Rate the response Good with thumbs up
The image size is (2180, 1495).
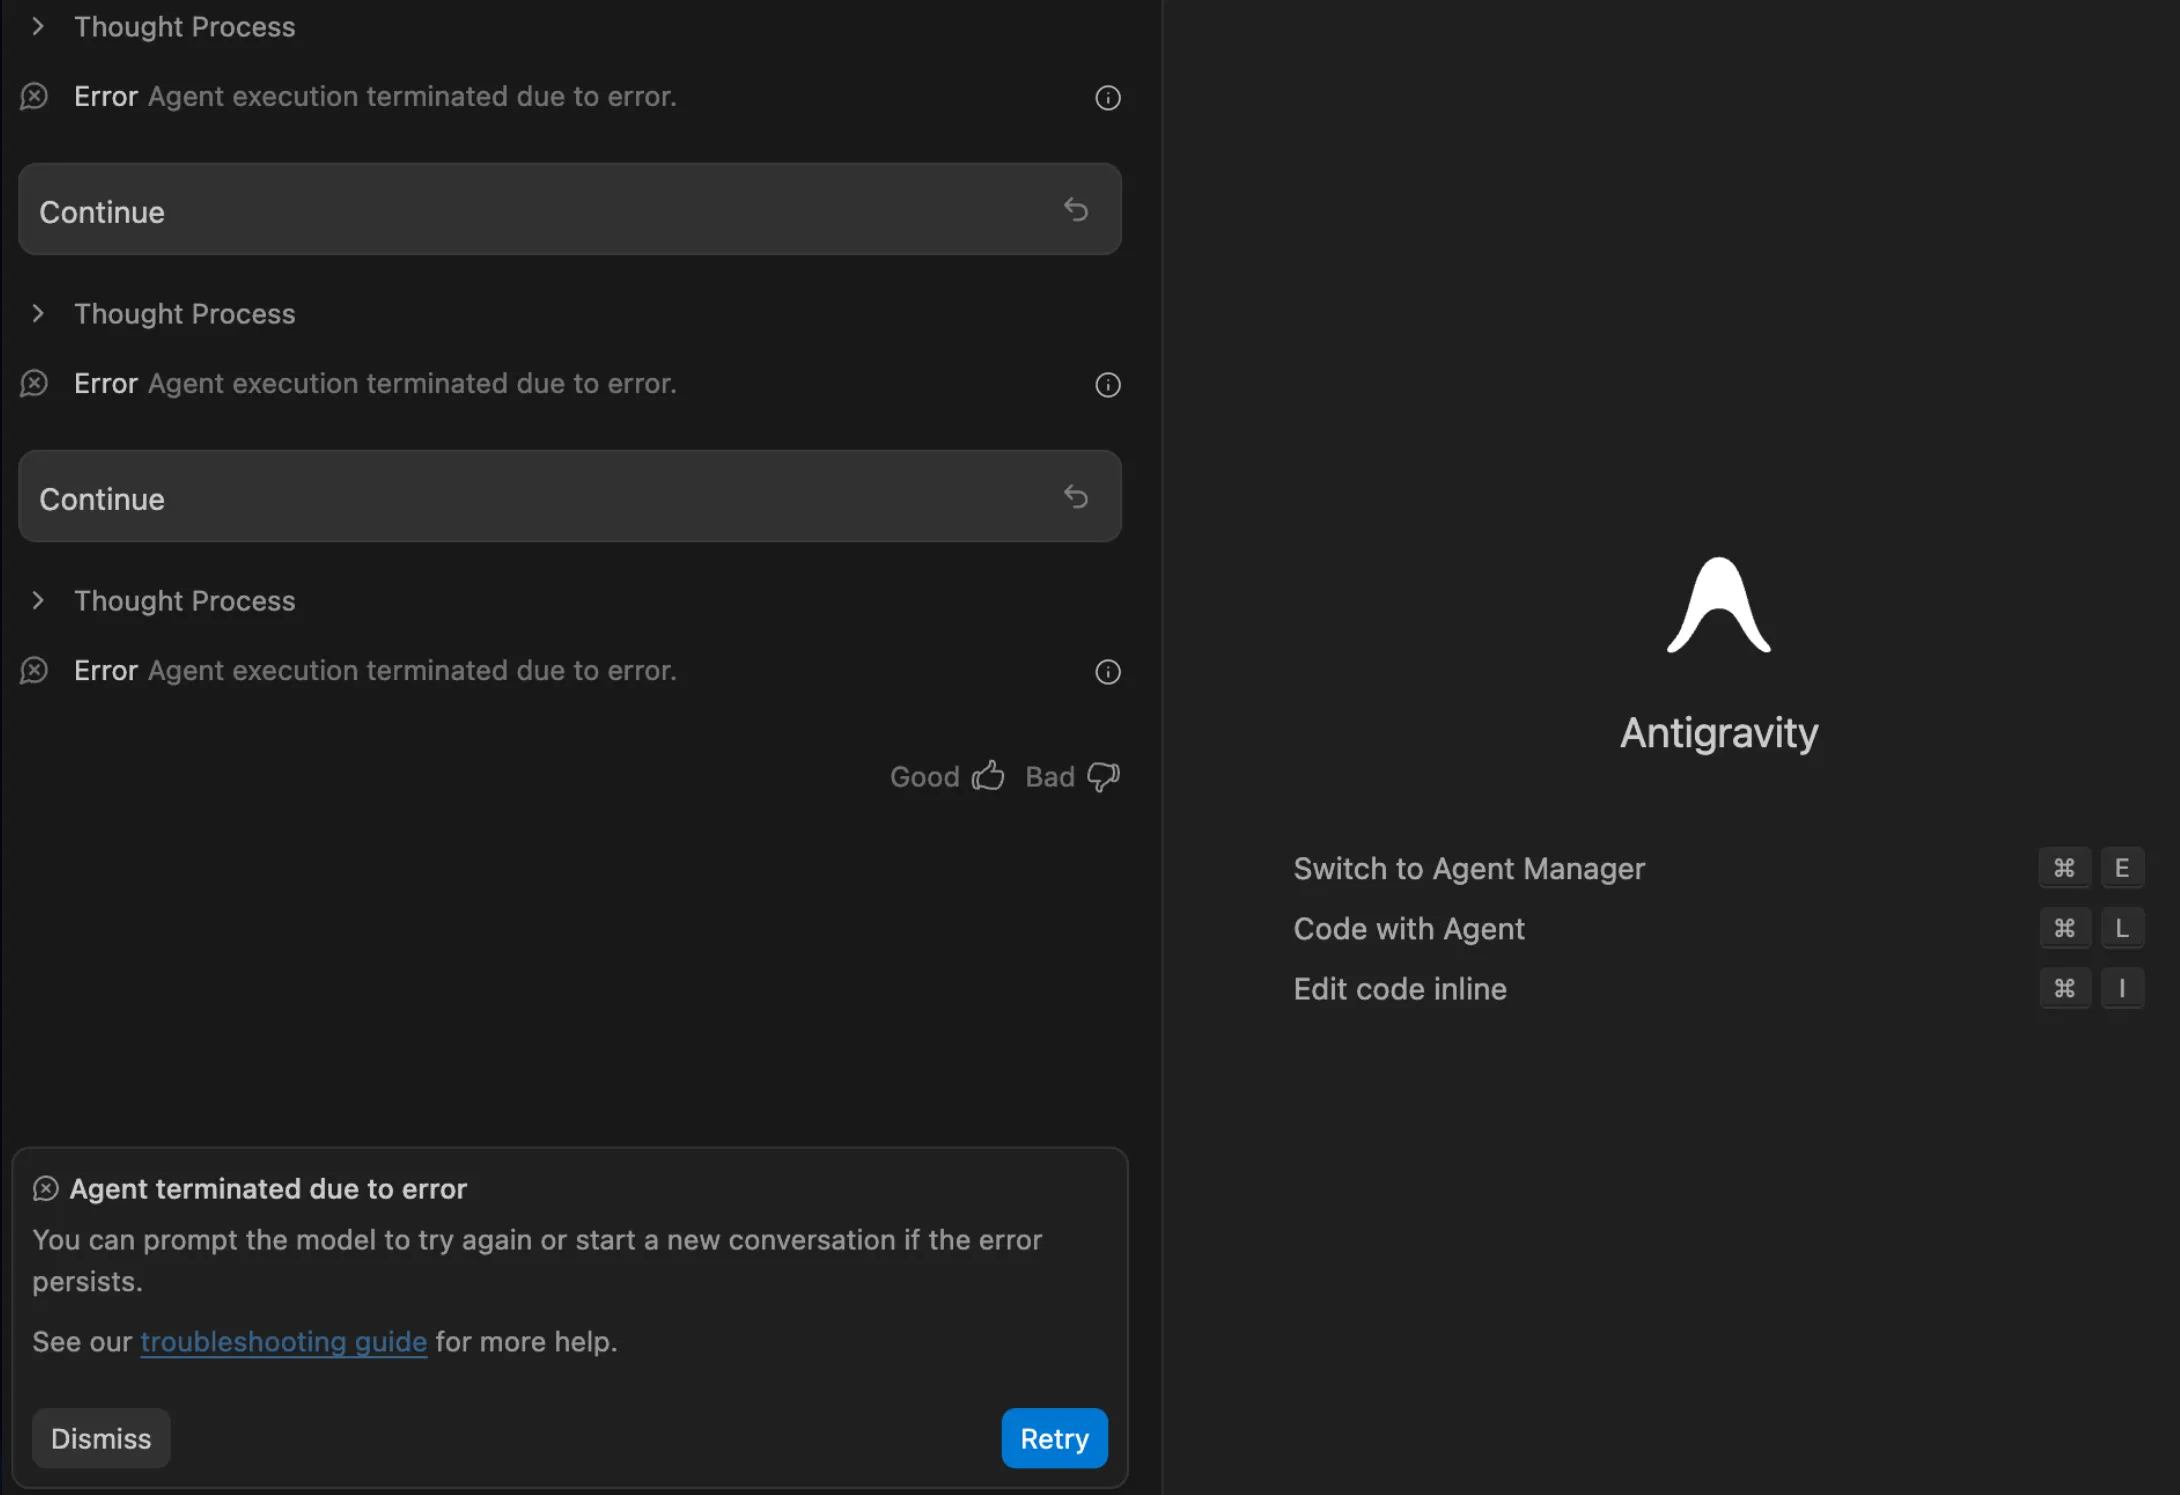pyautogui.click(x=987, y=776)
